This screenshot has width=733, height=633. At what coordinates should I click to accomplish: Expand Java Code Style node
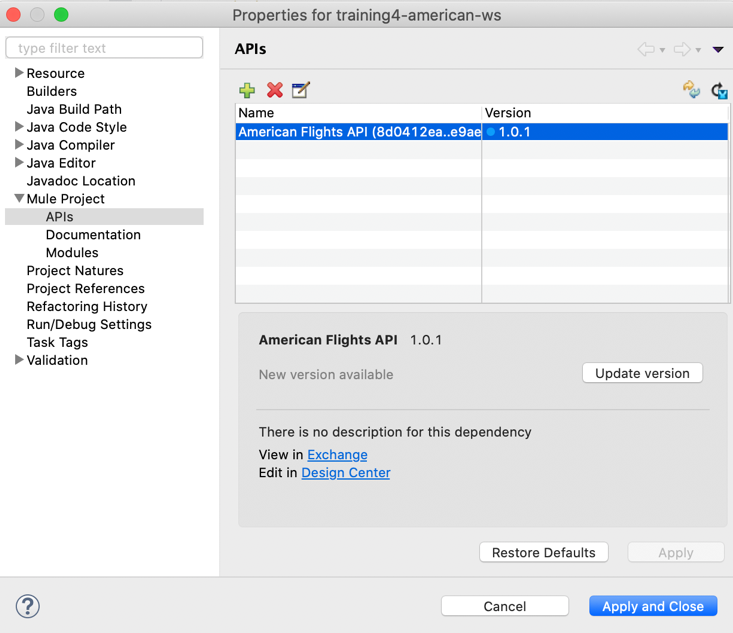[x=19, y=126]
